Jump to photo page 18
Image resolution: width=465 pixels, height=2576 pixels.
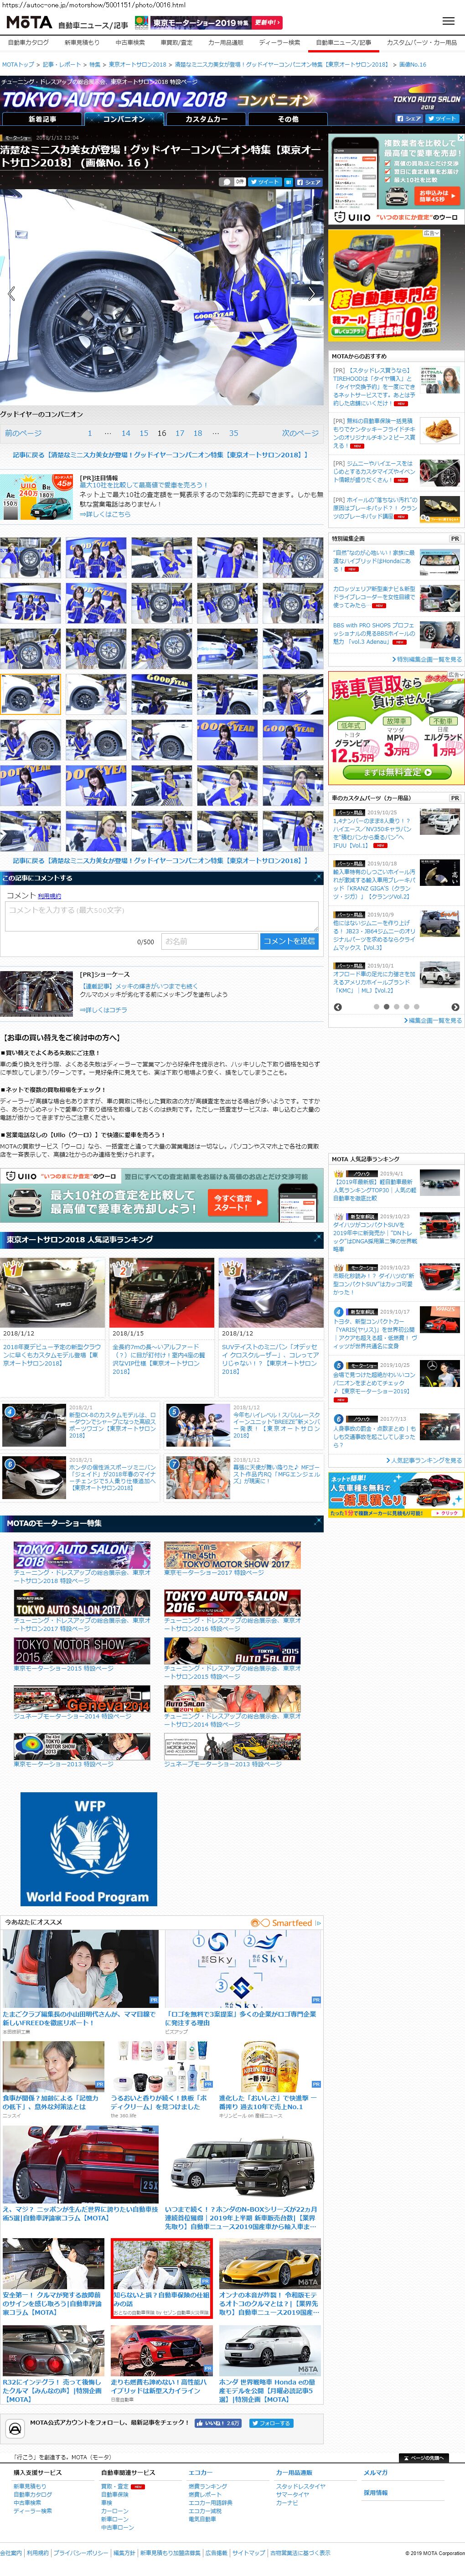coord(197,433)
